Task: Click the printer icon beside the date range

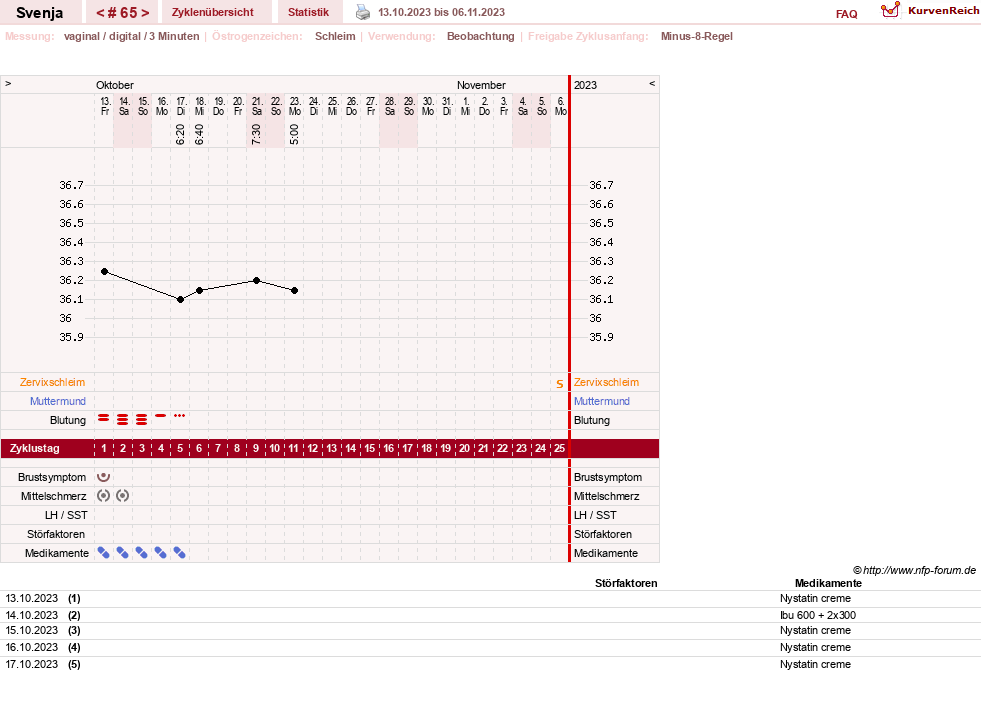Action: point(363,12)
